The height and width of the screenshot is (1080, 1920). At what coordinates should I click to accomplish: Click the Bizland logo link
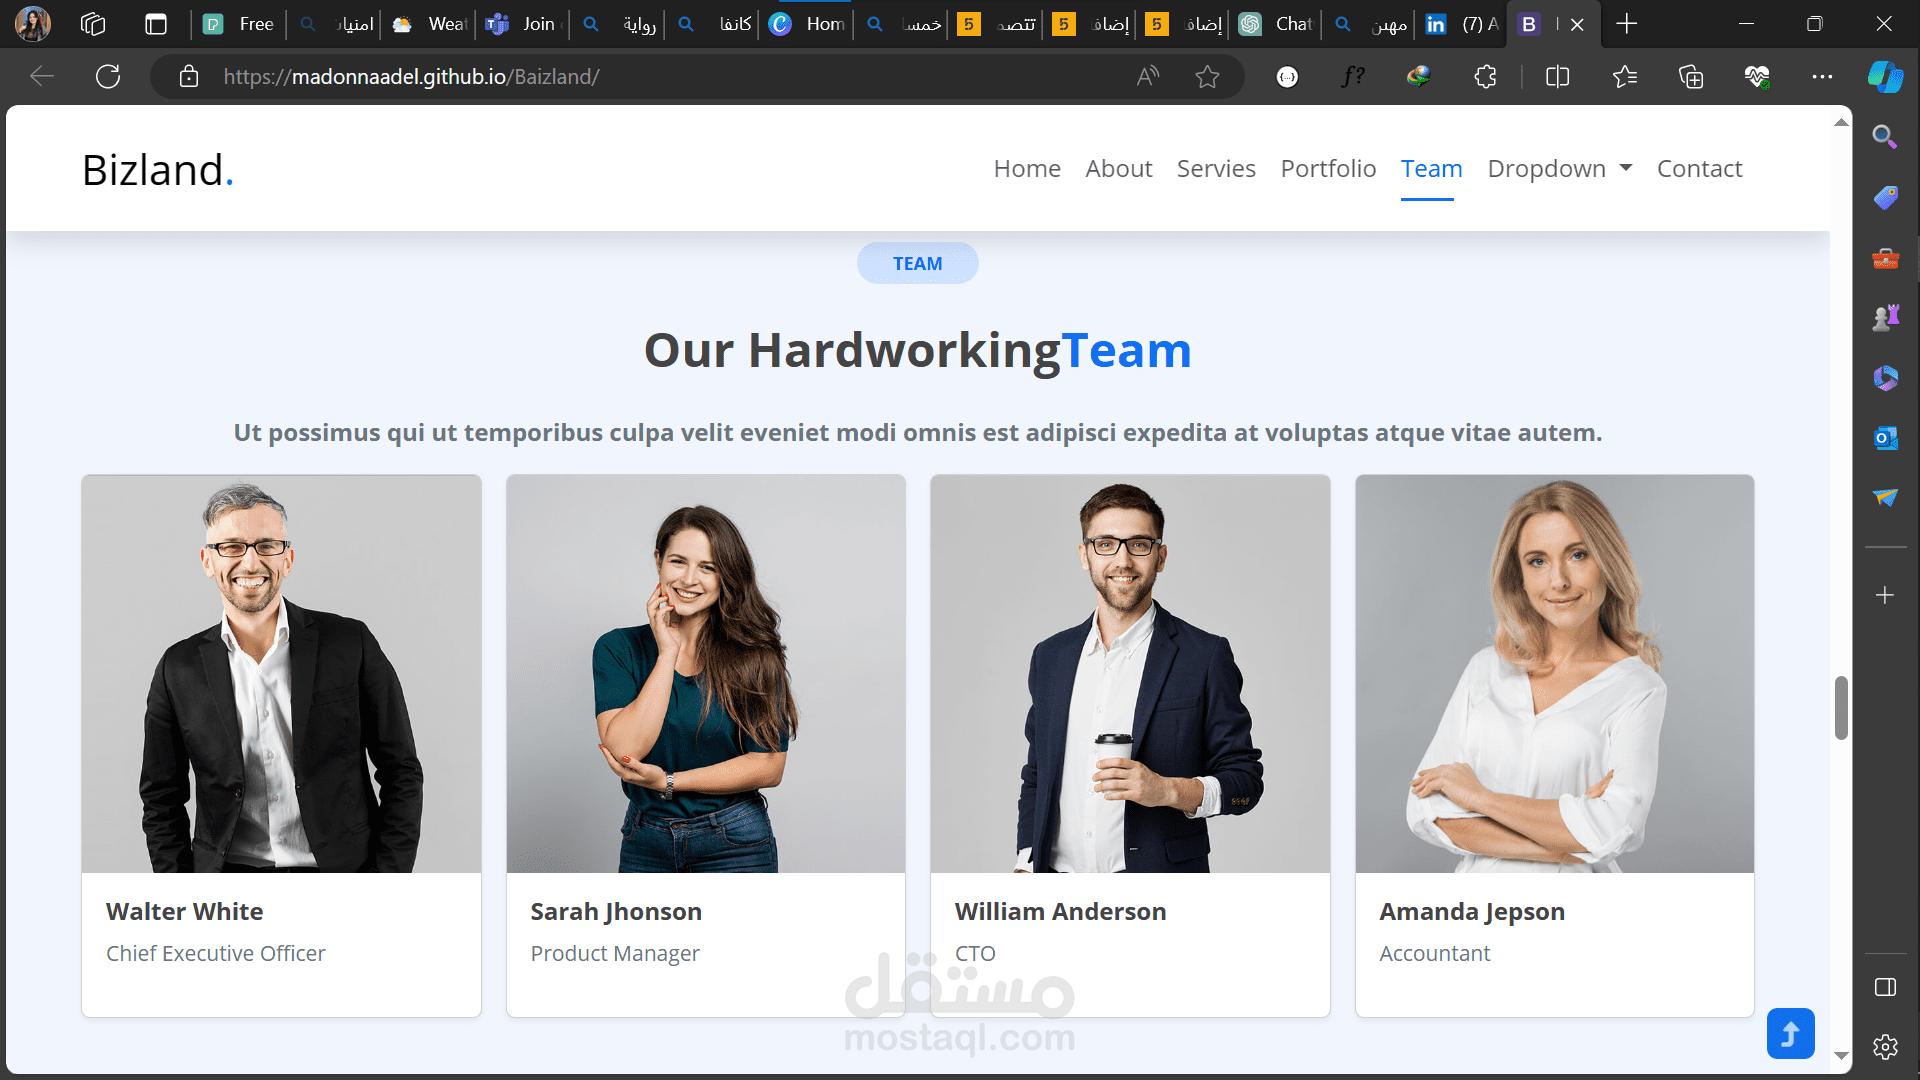(x=157, y=170)
